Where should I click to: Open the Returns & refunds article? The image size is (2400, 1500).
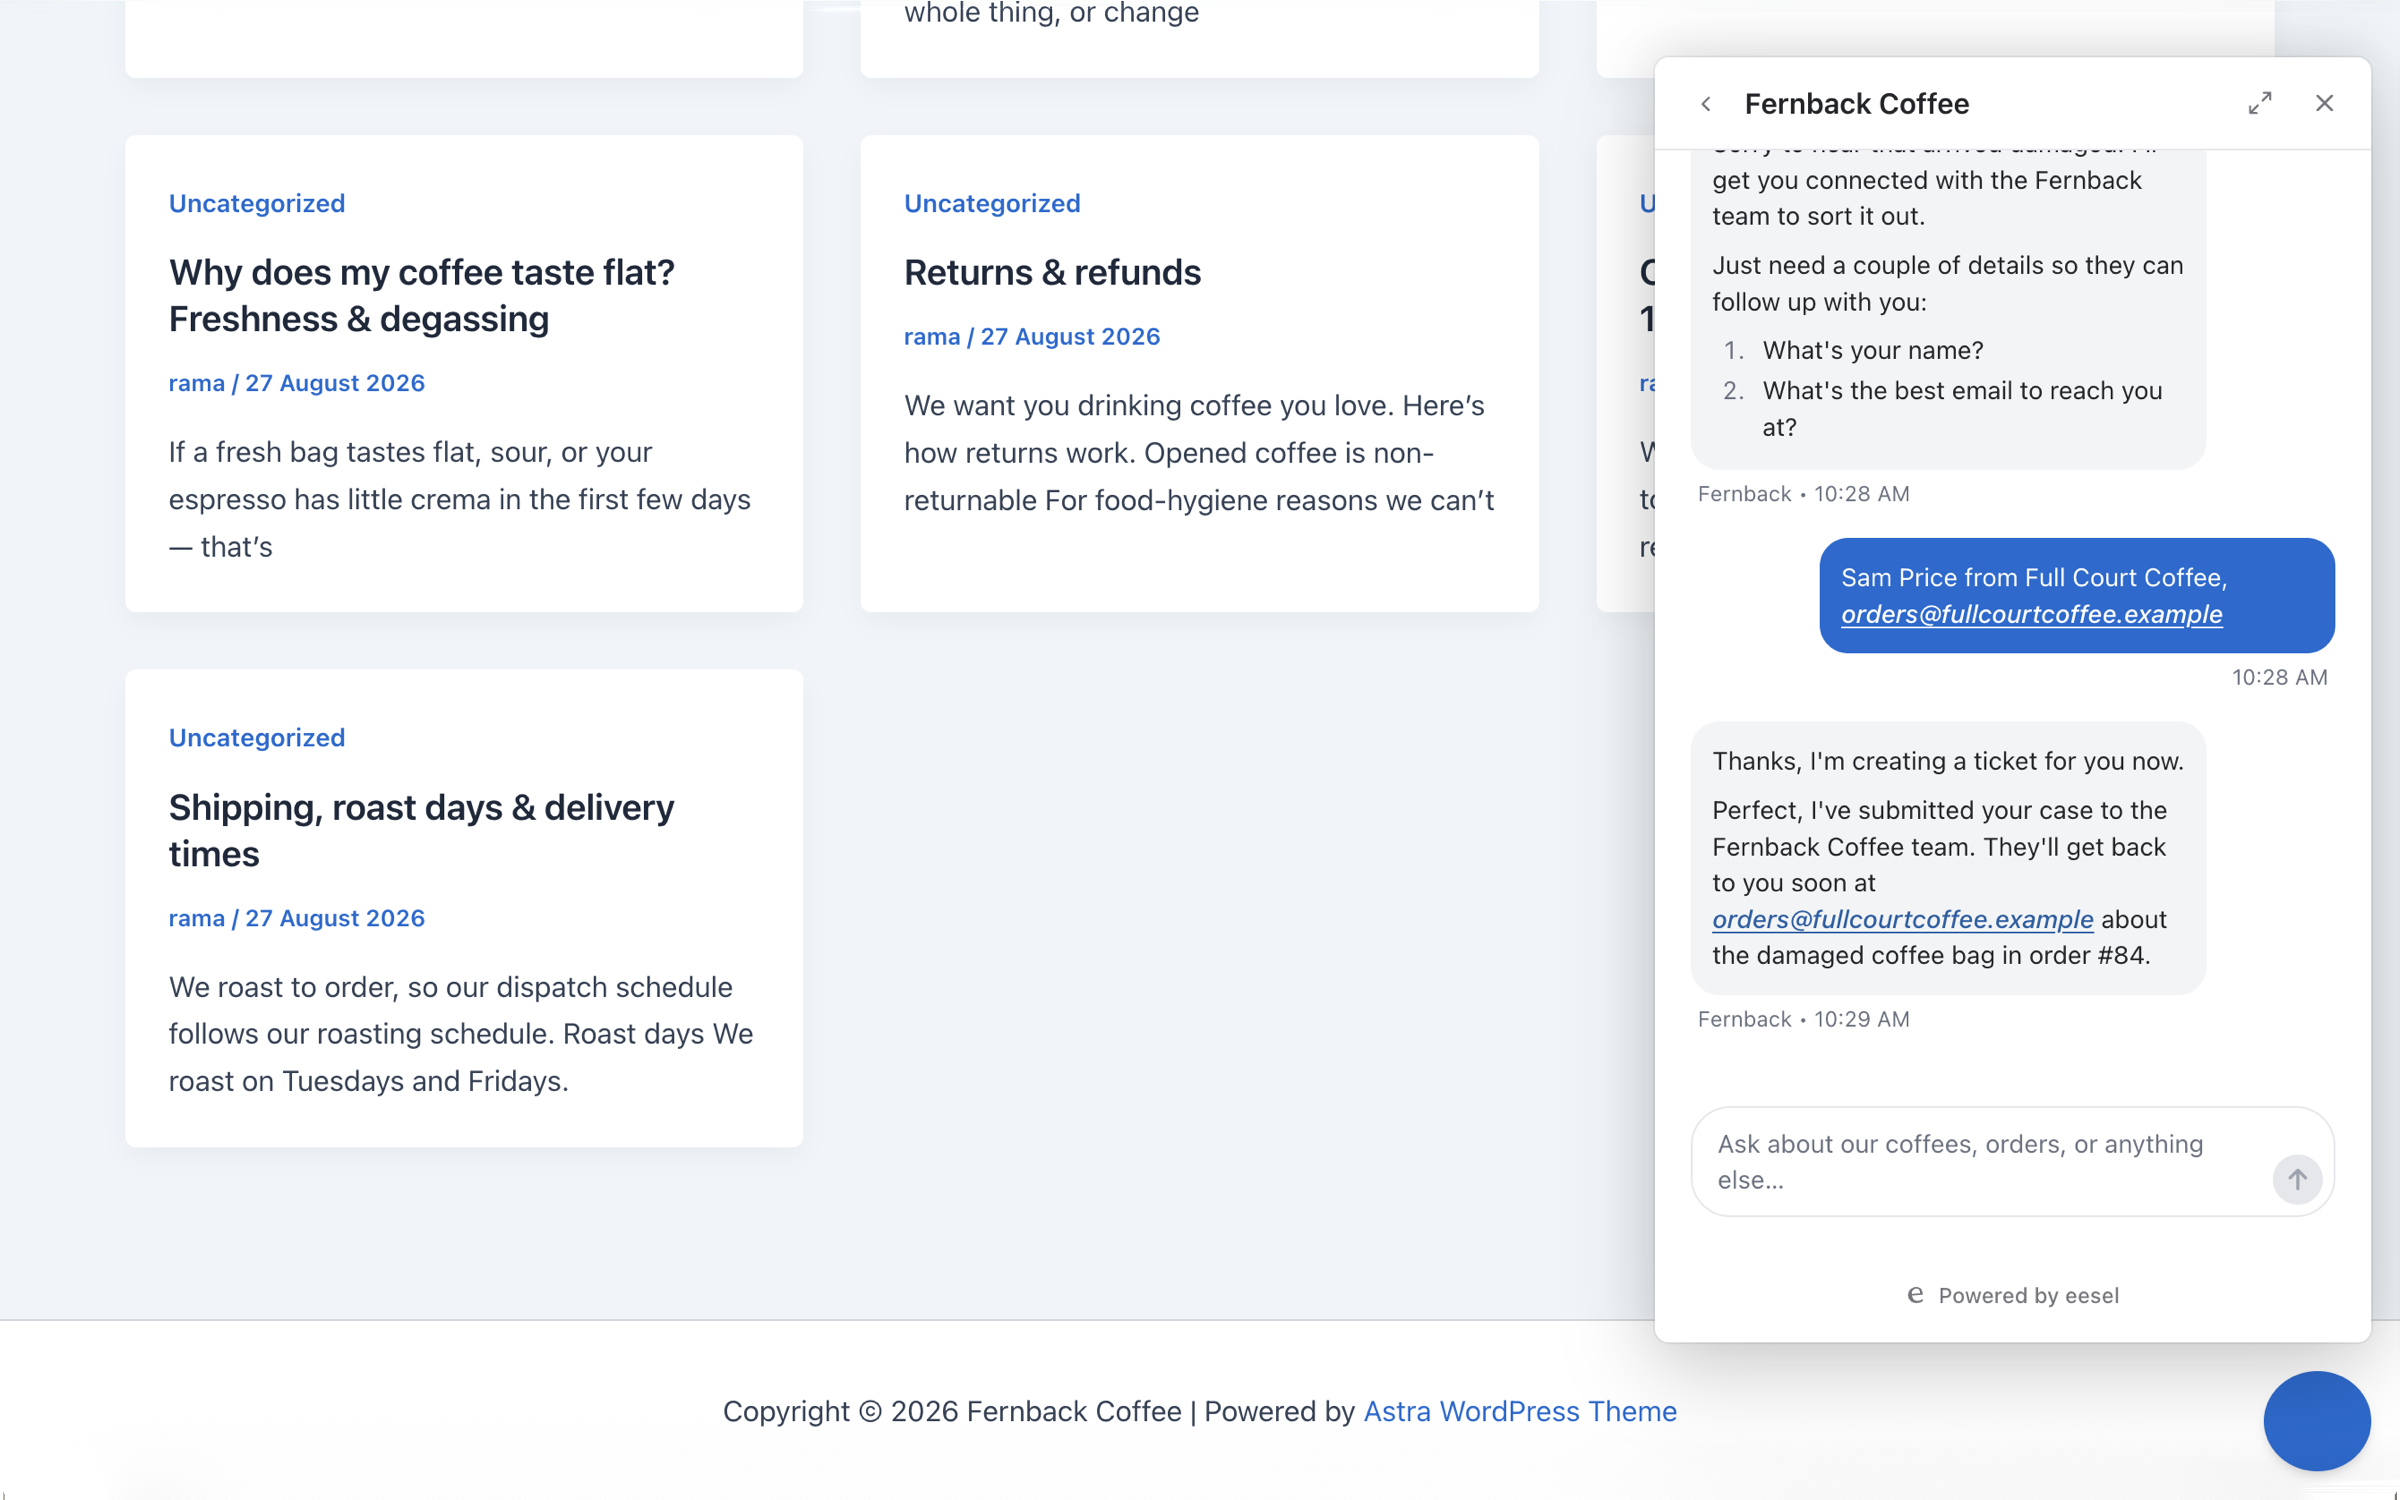1052,272
